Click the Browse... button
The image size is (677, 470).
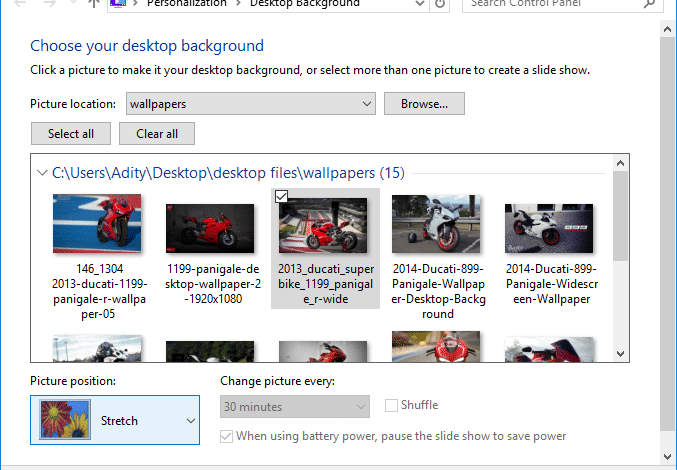pyautogui.click(x=424, y=104)
